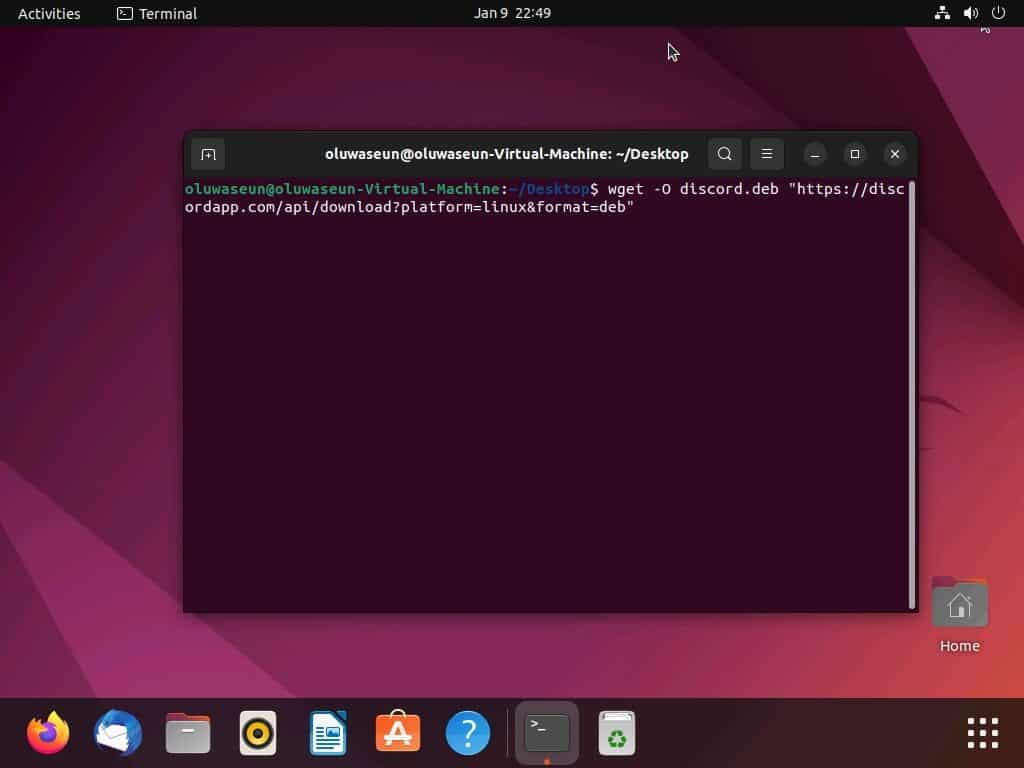Open a new terminal tab

pyautogui.click(x=208, y=154)
